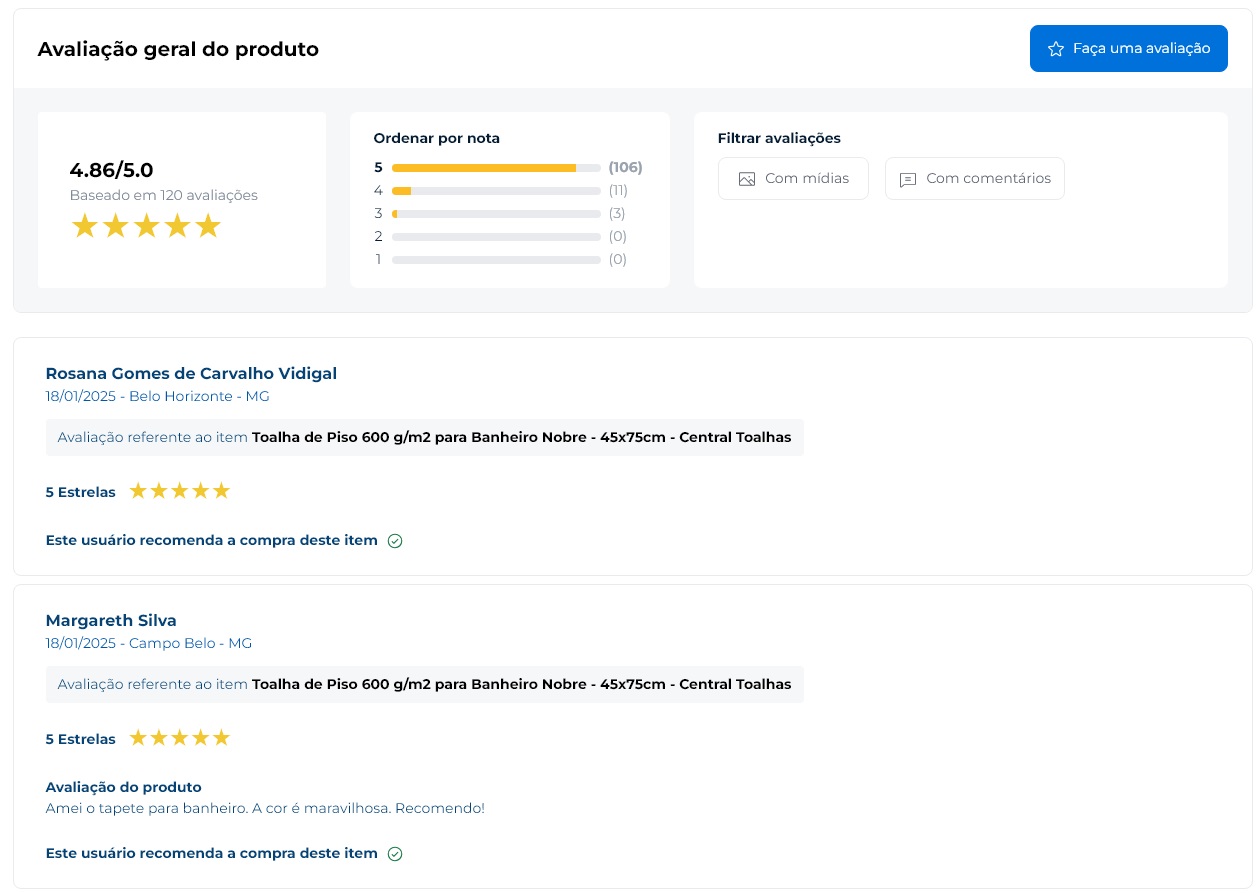Click the 'Avaliação do produto' heading

[x=124, y=787]
